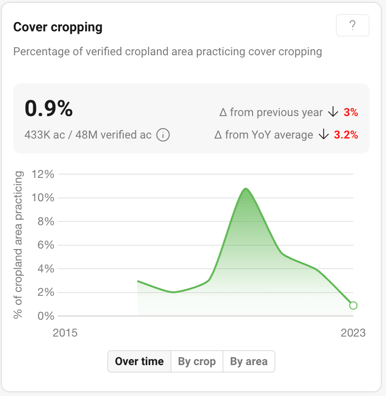Click the 2023 x-axis label

click(353, 333)
